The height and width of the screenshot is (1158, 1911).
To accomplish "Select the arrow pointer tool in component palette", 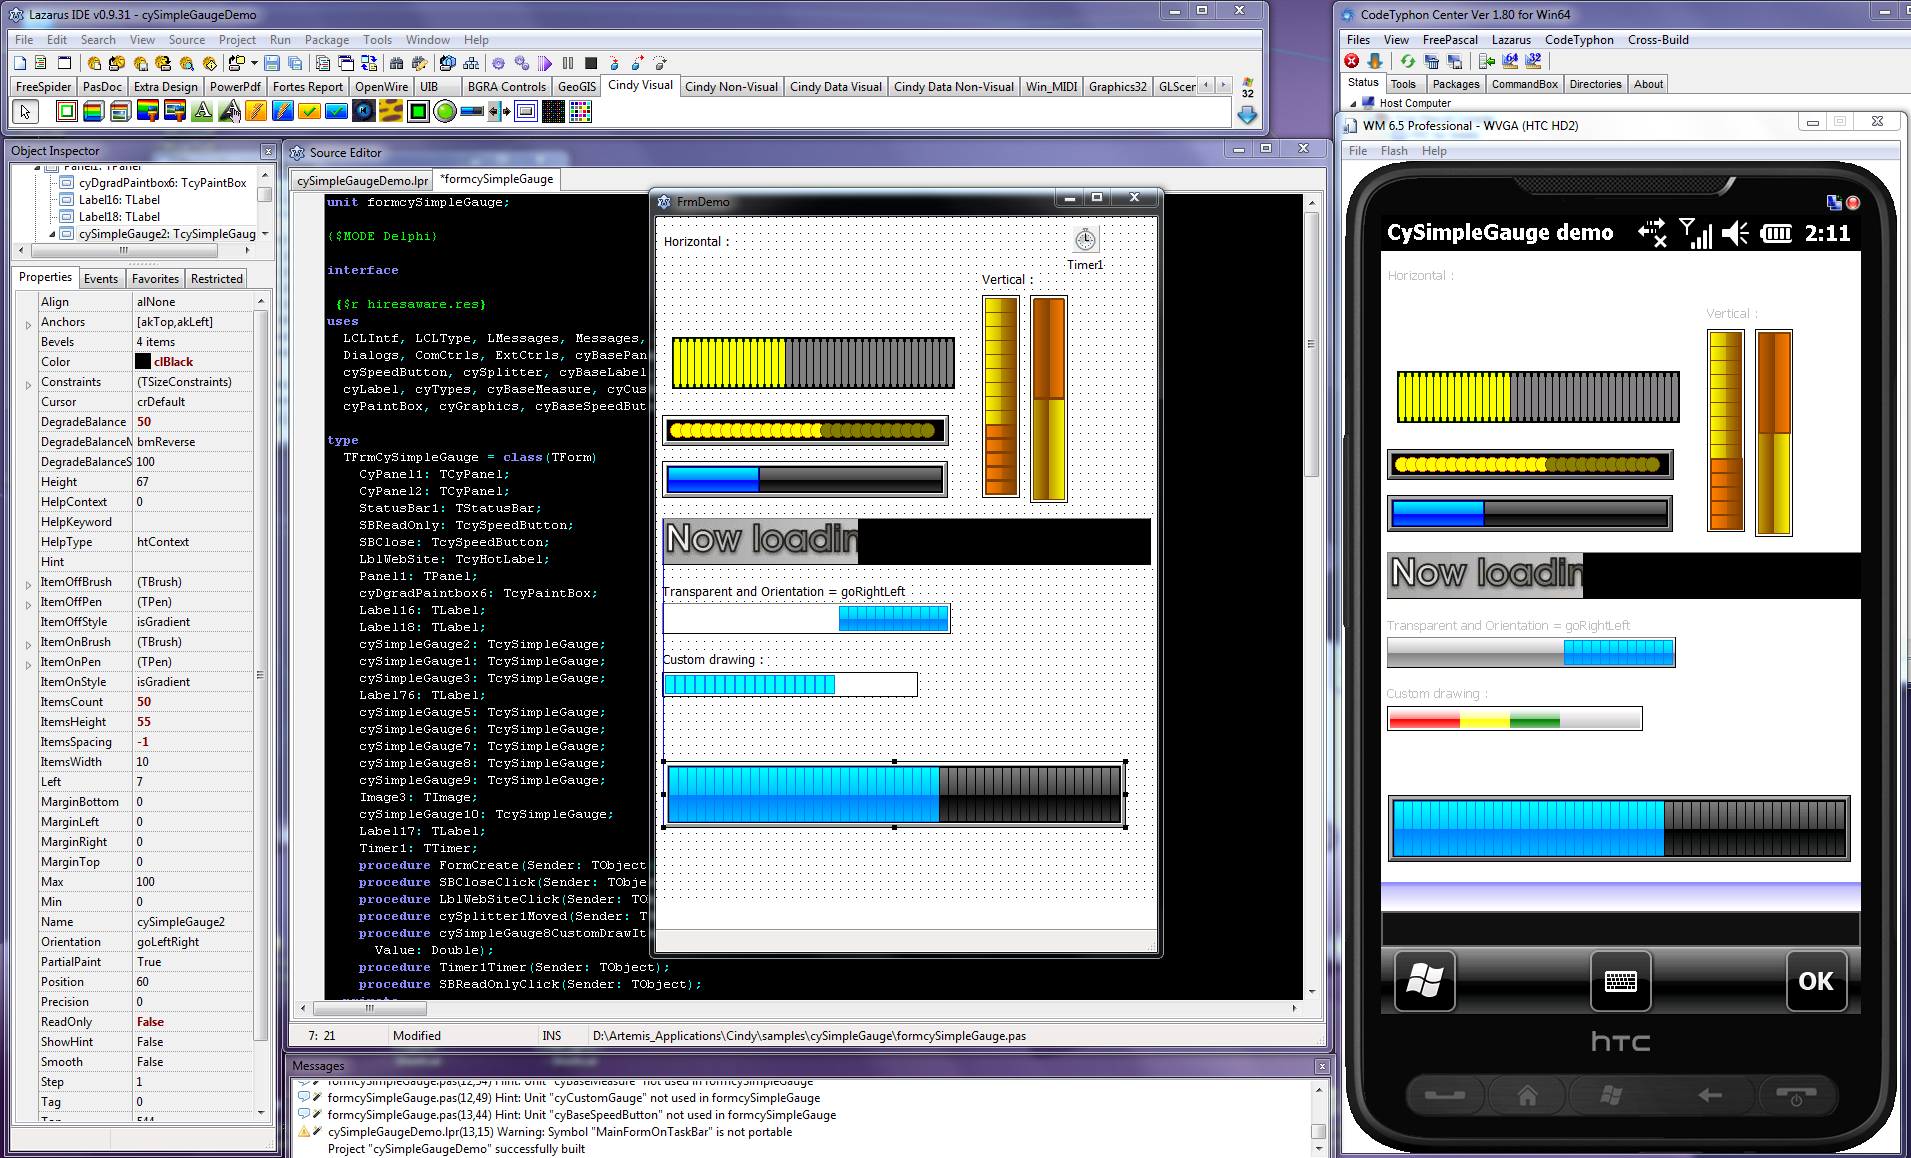I will (x=26, y=111).
